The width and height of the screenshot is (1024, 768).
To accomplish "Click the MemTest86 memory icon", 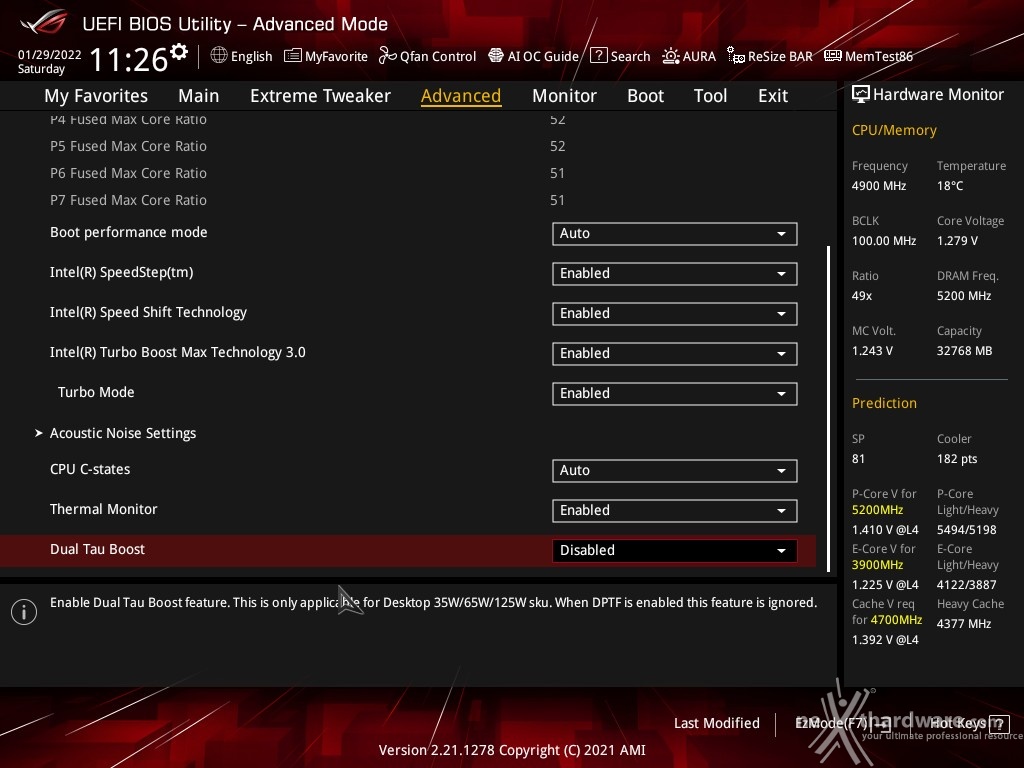I will (x=833, y=56).
